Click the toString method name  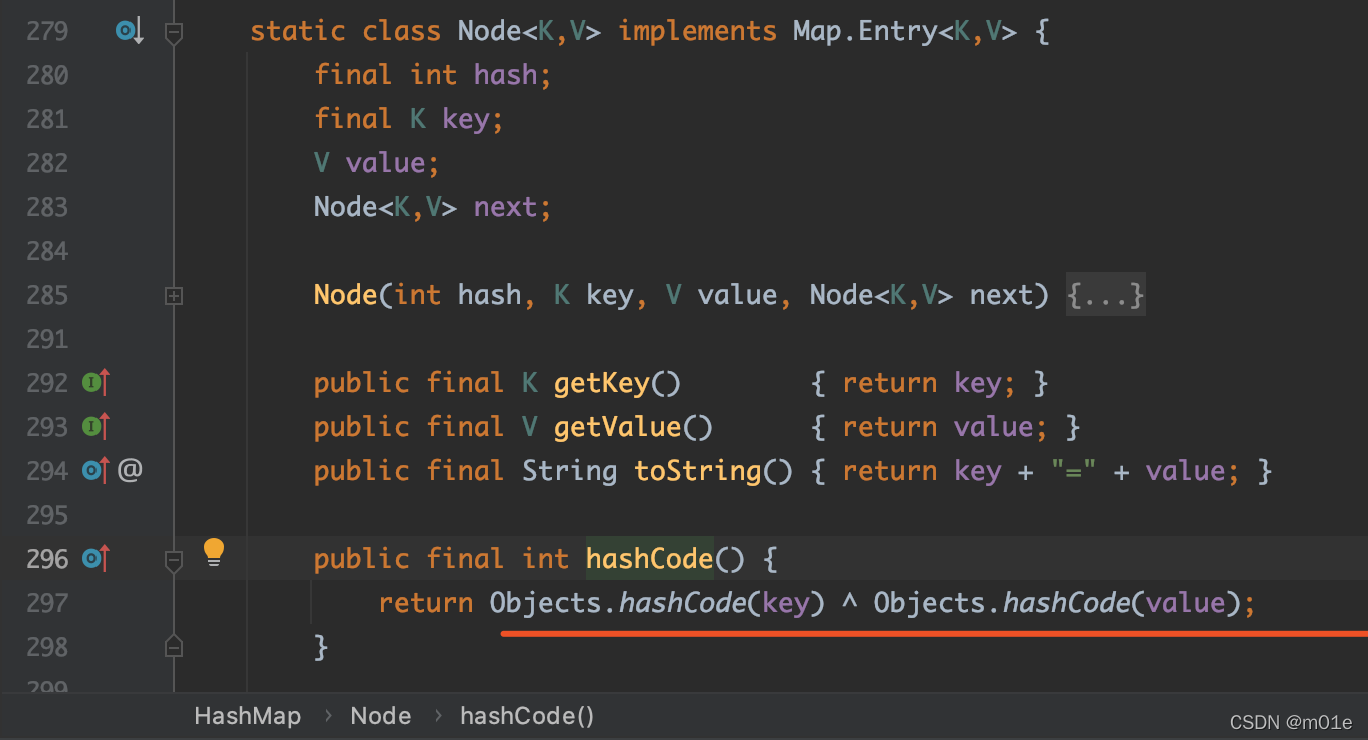coord(698,471)
